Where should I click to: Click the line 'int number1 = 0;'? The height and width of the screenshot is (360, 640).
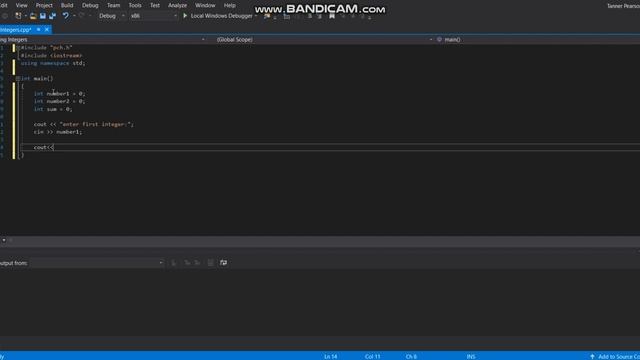tap(60, 94)
